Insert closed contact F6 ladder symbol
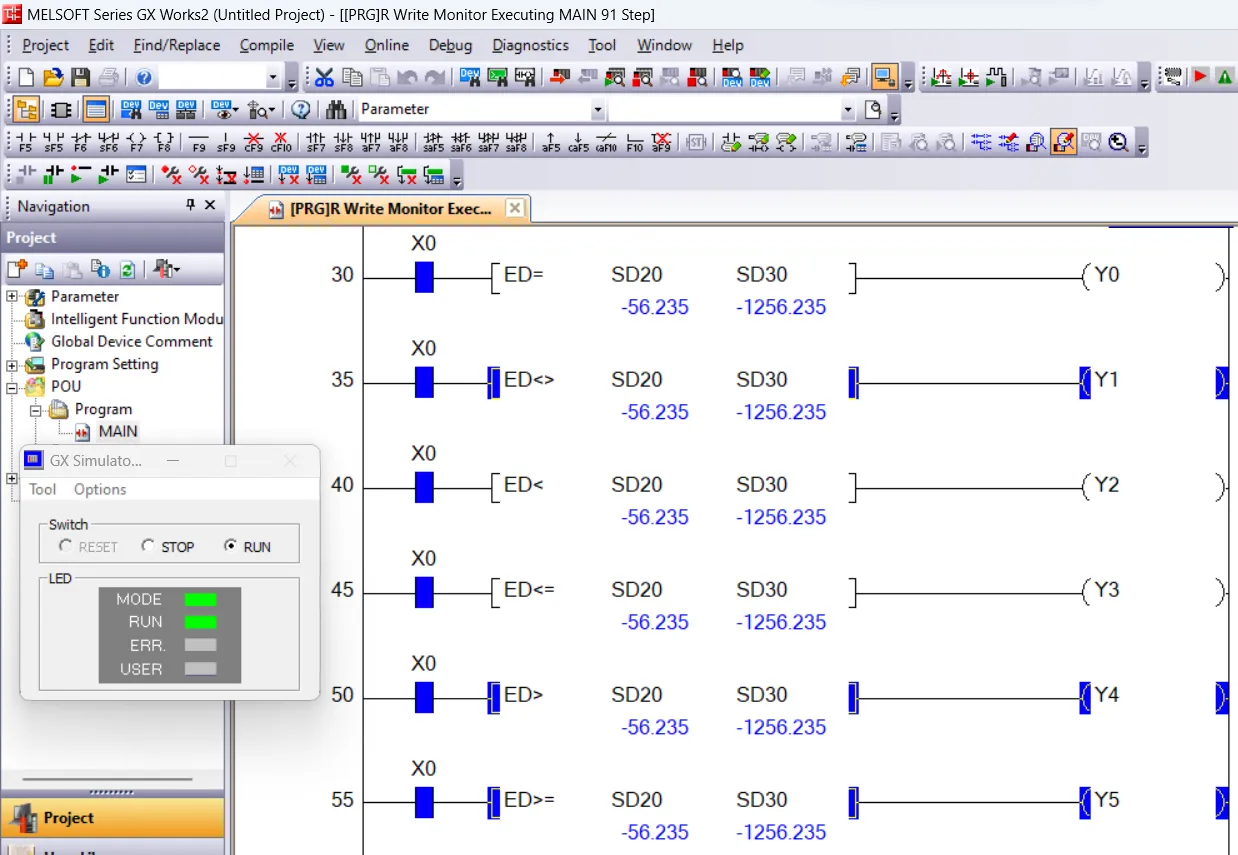The height and width of the screenshot is (855, 1238). click(81, 142)
